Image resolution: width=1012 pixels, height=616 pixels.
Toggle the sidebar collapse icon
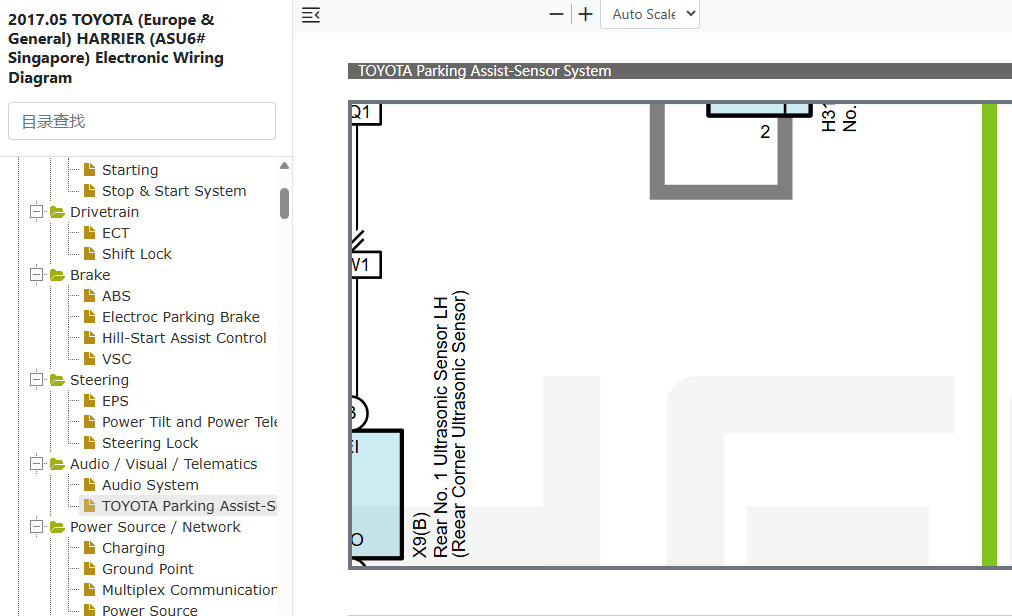click(311, 15)
